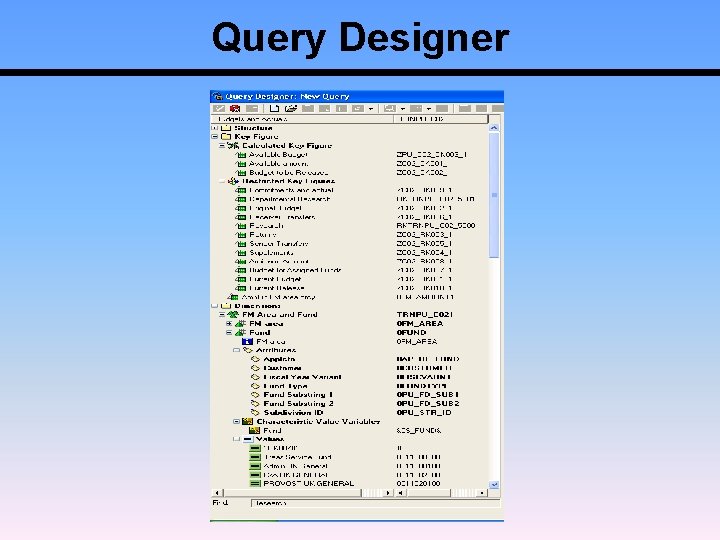Collapse the FM Area and Fund dimension

pos(222,315)
